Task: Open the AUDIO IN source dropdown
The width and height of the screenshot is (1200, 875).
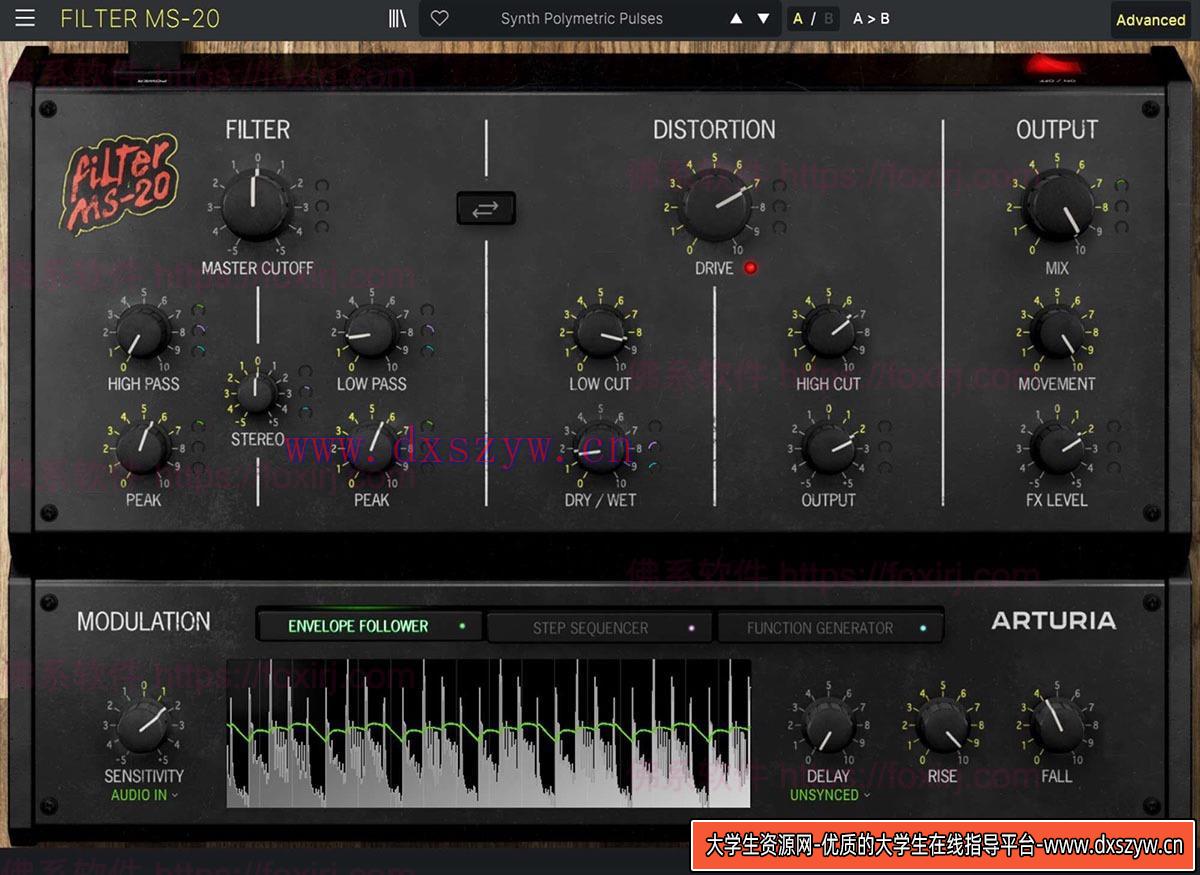Action: [x=145, y=795]
